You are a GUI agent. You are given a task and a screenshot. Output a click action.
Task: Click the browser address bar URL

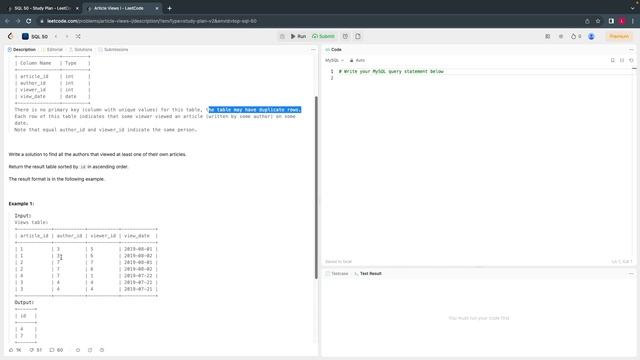pos(151,21)
